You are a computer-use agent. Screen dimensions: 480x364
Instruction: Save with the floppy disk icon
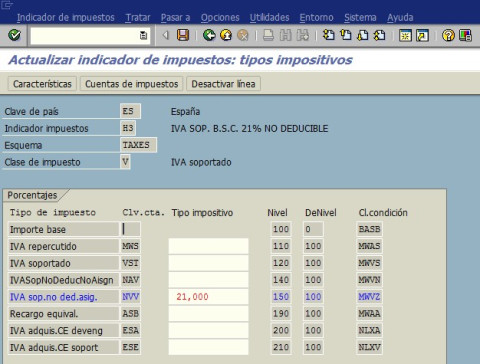coord(183,35)
